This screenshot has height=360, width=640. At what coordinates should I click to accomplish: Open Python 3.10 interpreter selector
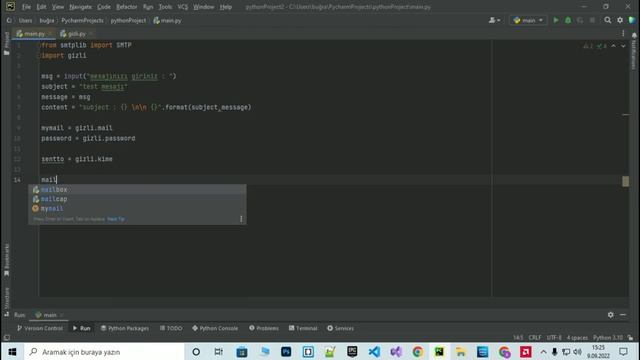[608, 338]
